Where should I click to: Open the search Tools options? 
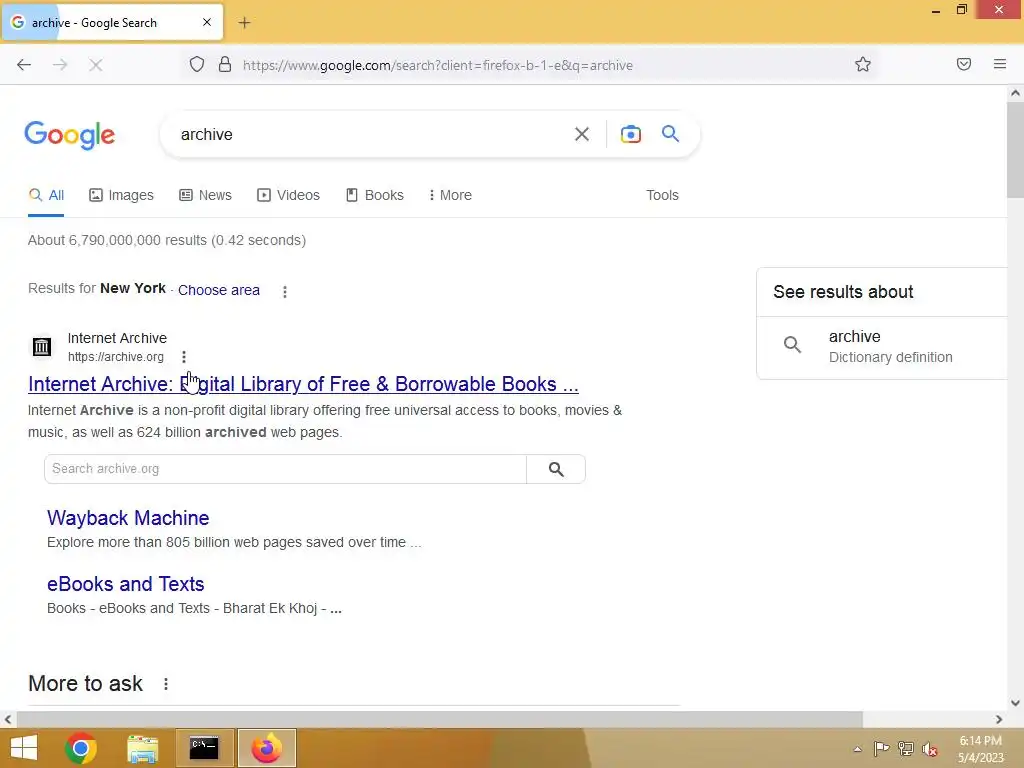(662, 195)
